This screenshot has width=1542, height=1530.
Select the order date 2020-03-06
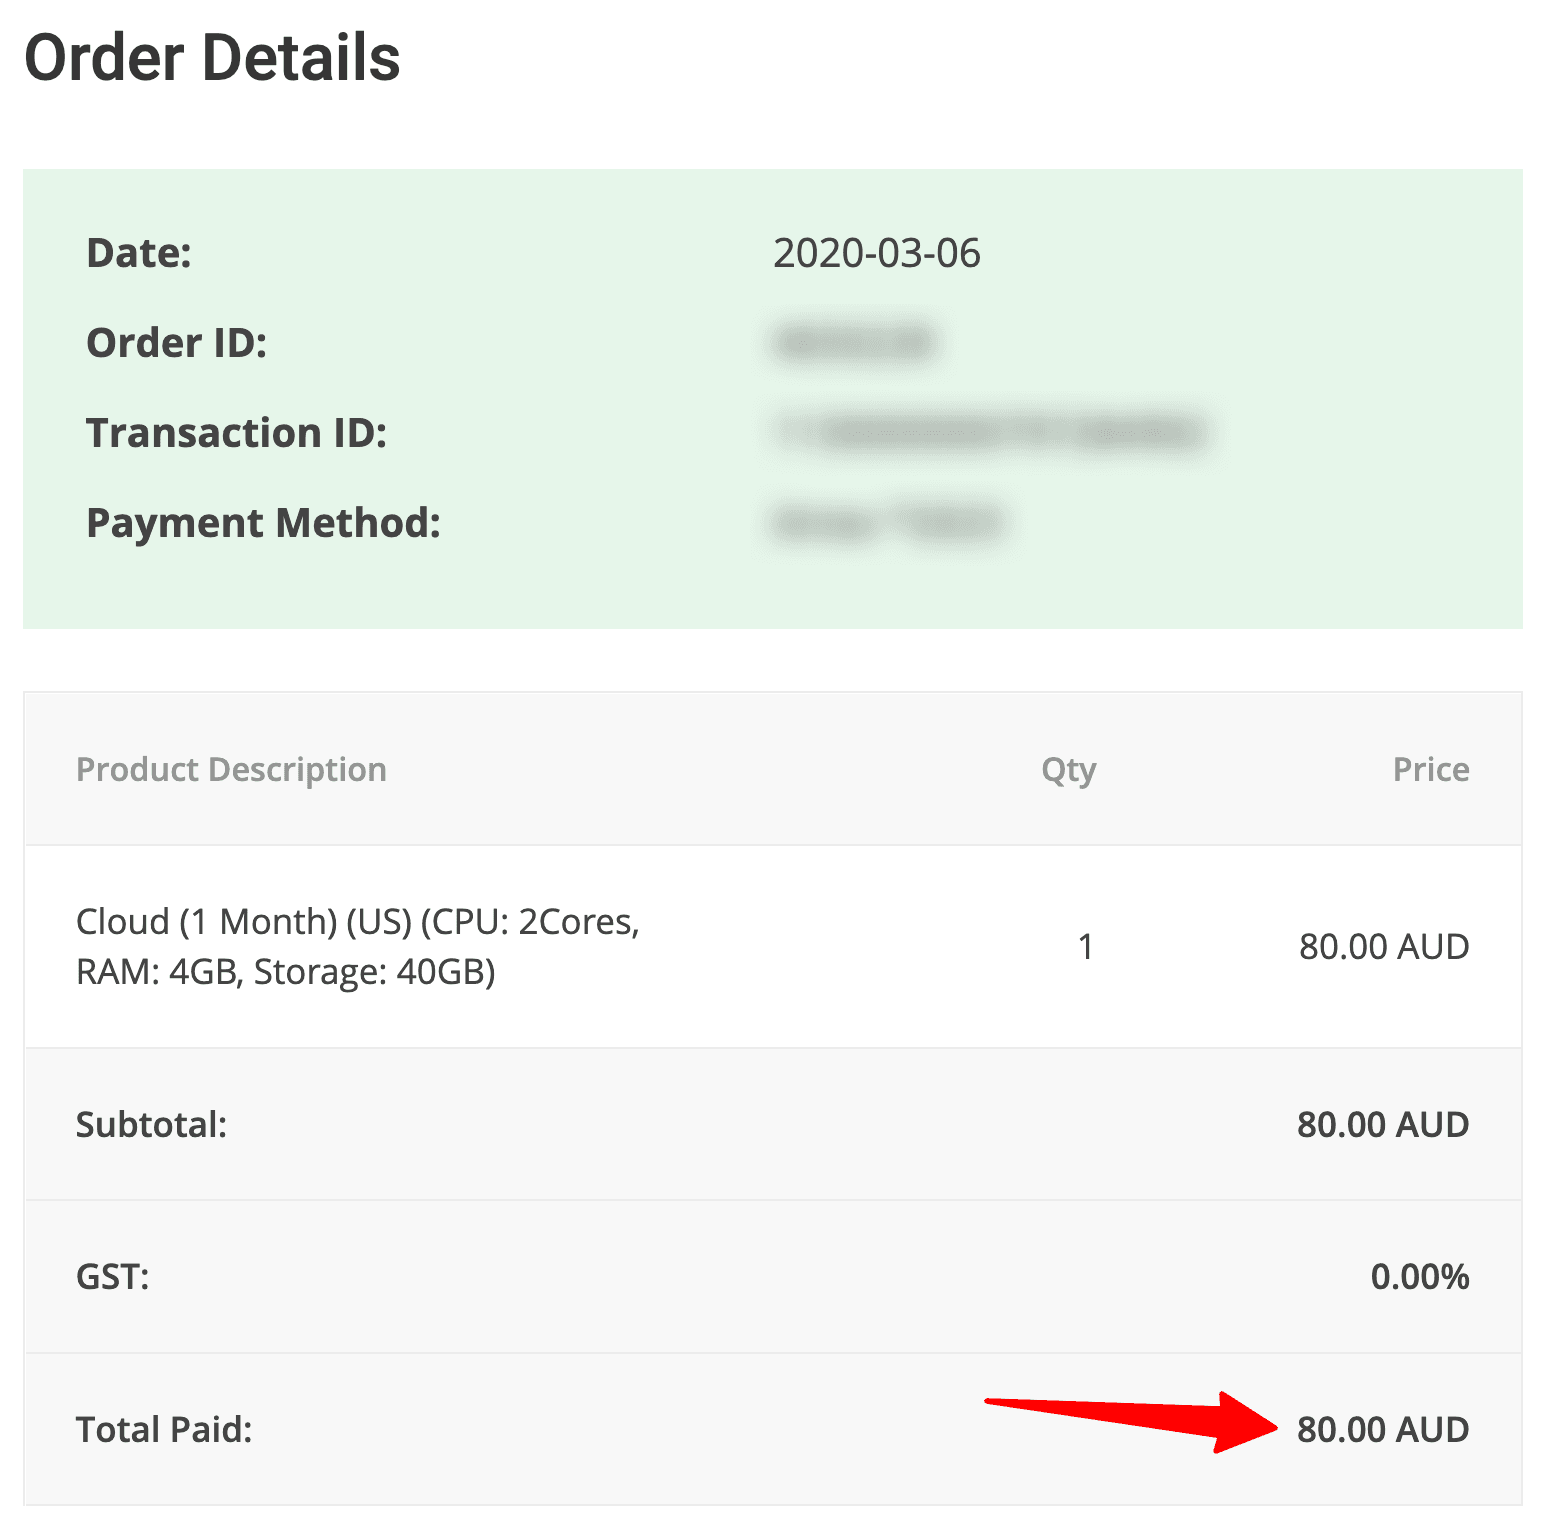pos(877,253)
